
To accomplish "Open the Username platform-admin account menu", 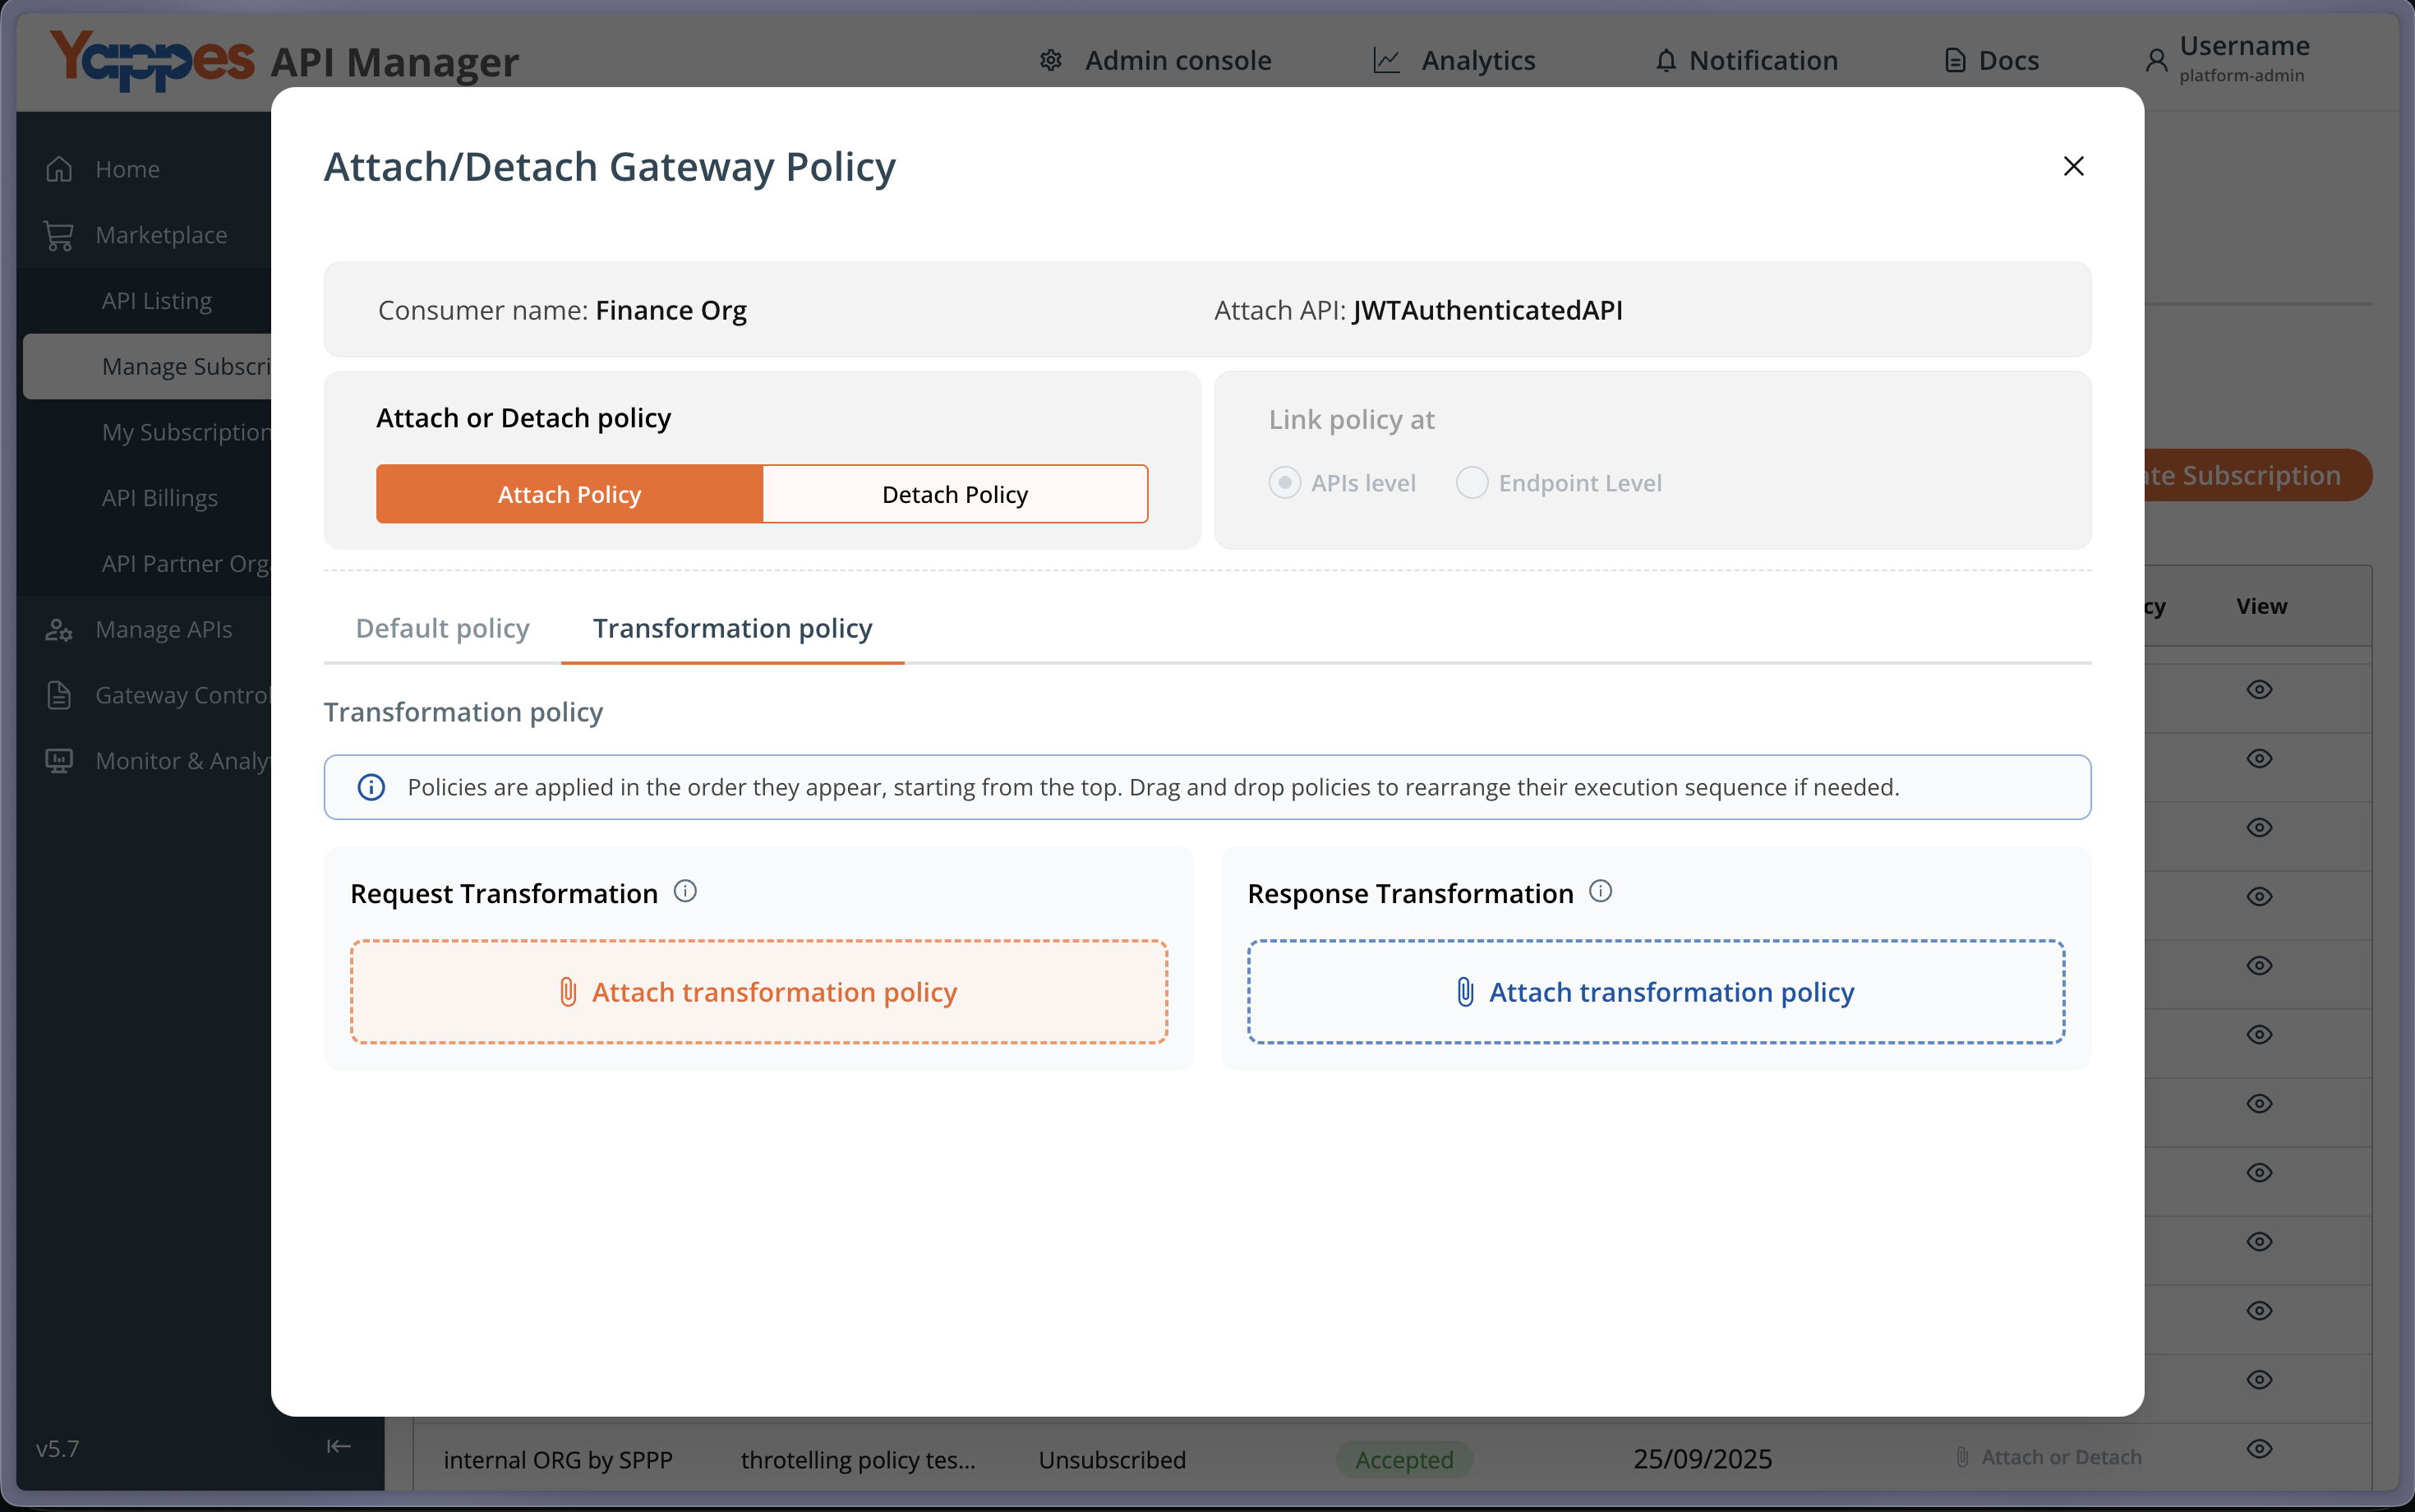I will [x=2228, y=59].
